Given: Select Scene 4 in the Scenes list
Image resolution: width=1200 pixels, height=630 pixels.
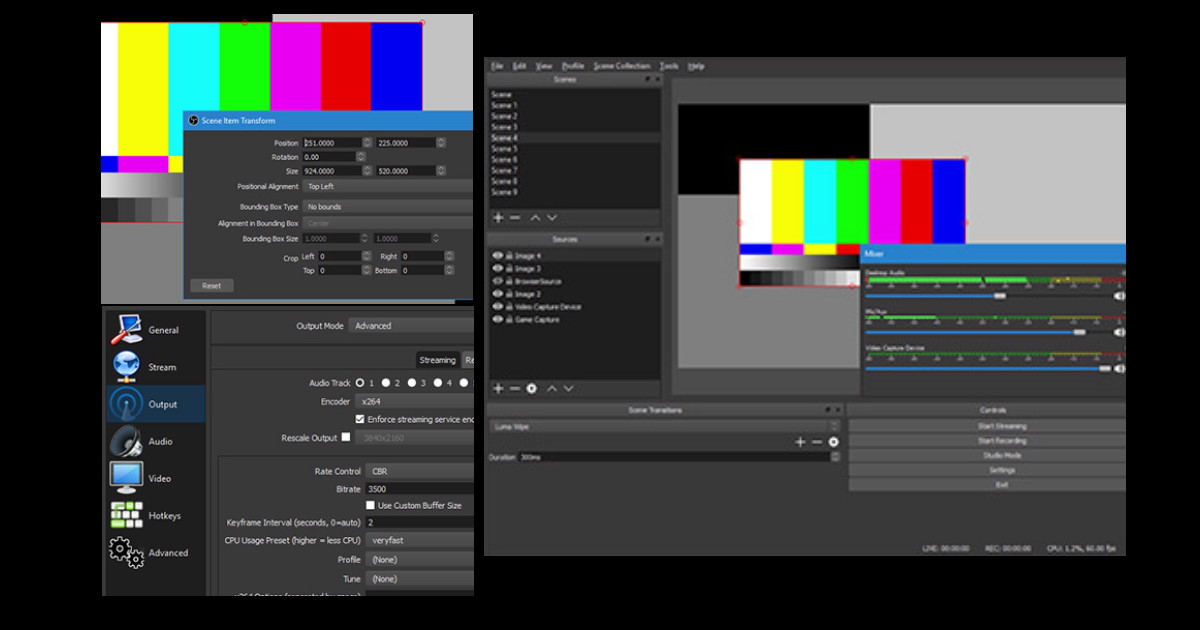Looking at the screenshot, I should (x=574, y=138).
